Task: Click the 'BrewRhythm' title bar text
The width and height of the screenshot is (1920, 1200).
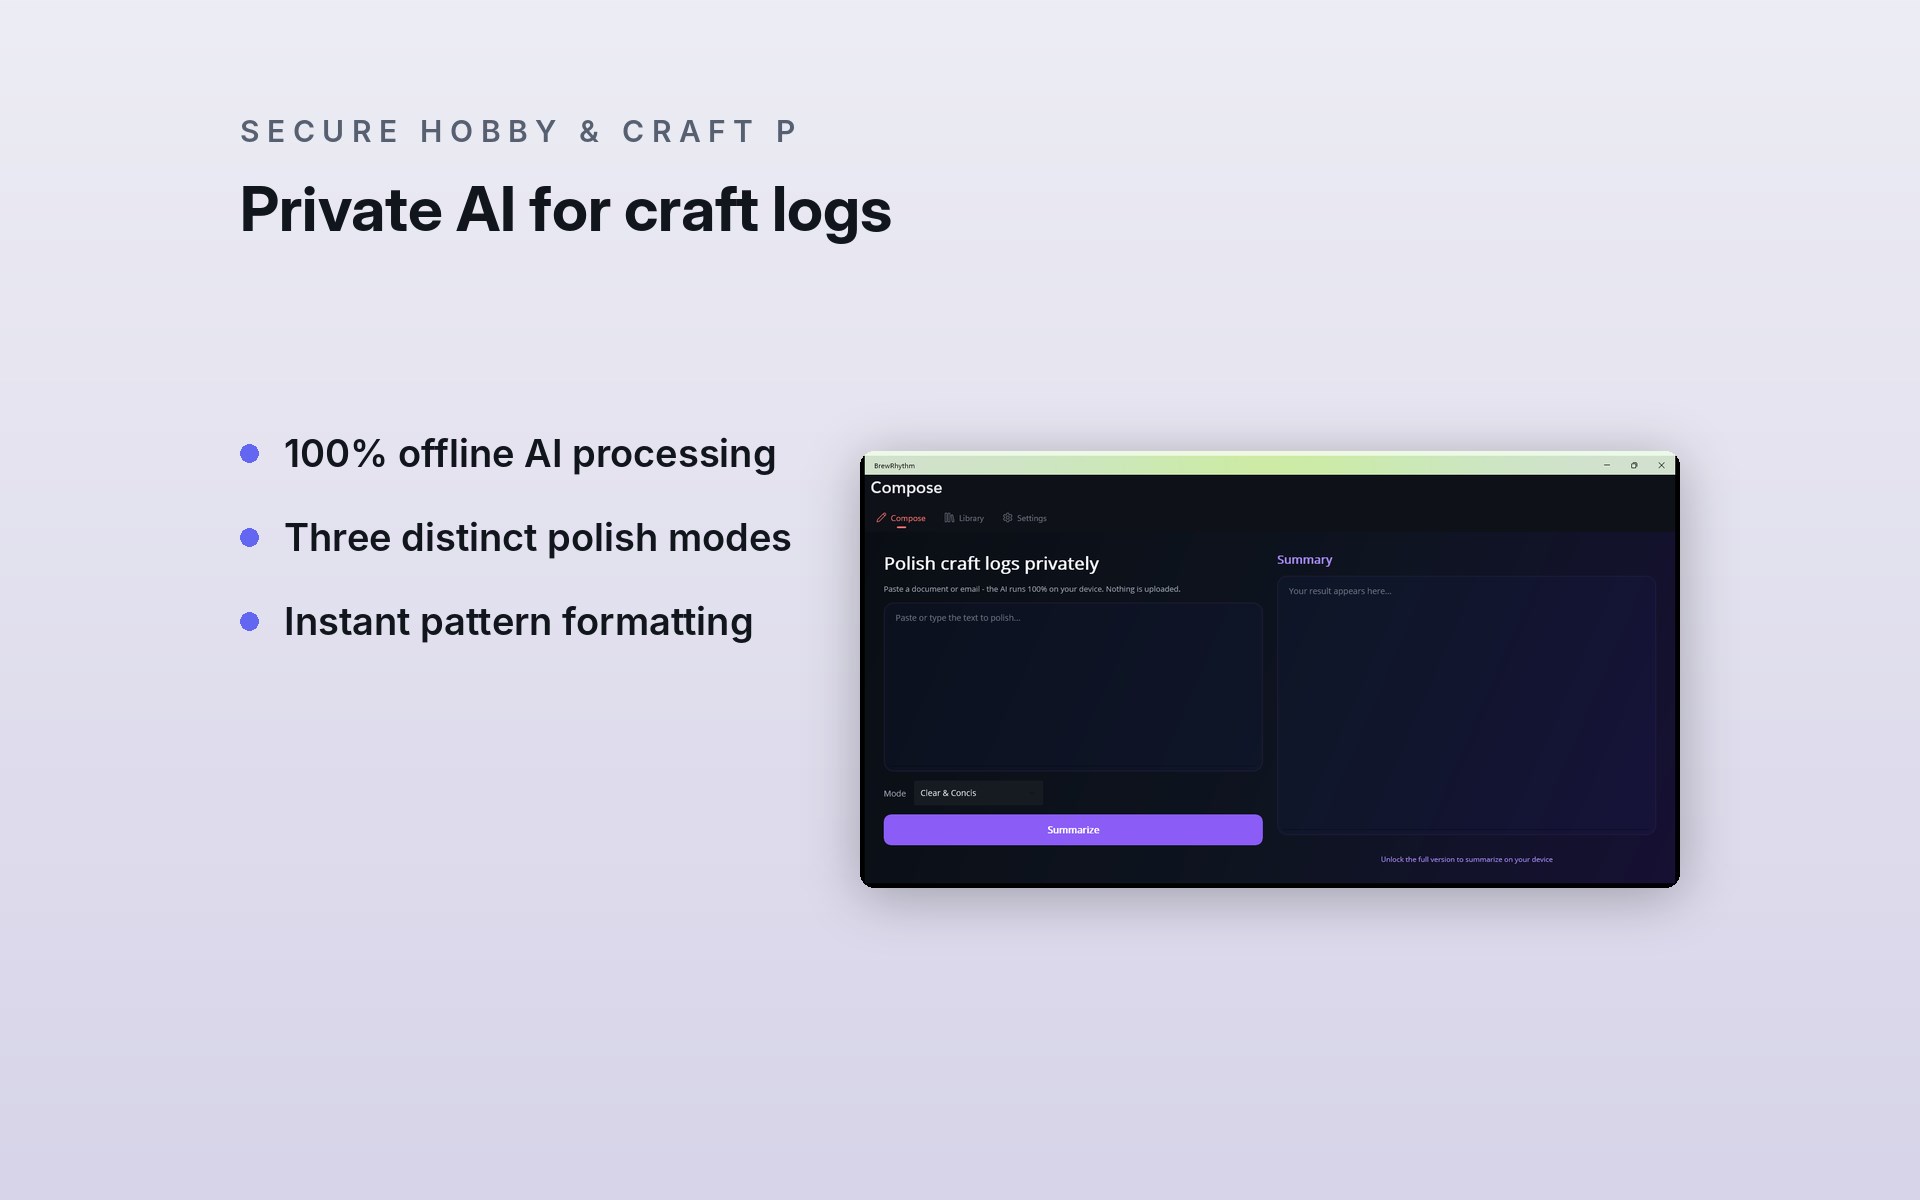Action: pos(894,466)
